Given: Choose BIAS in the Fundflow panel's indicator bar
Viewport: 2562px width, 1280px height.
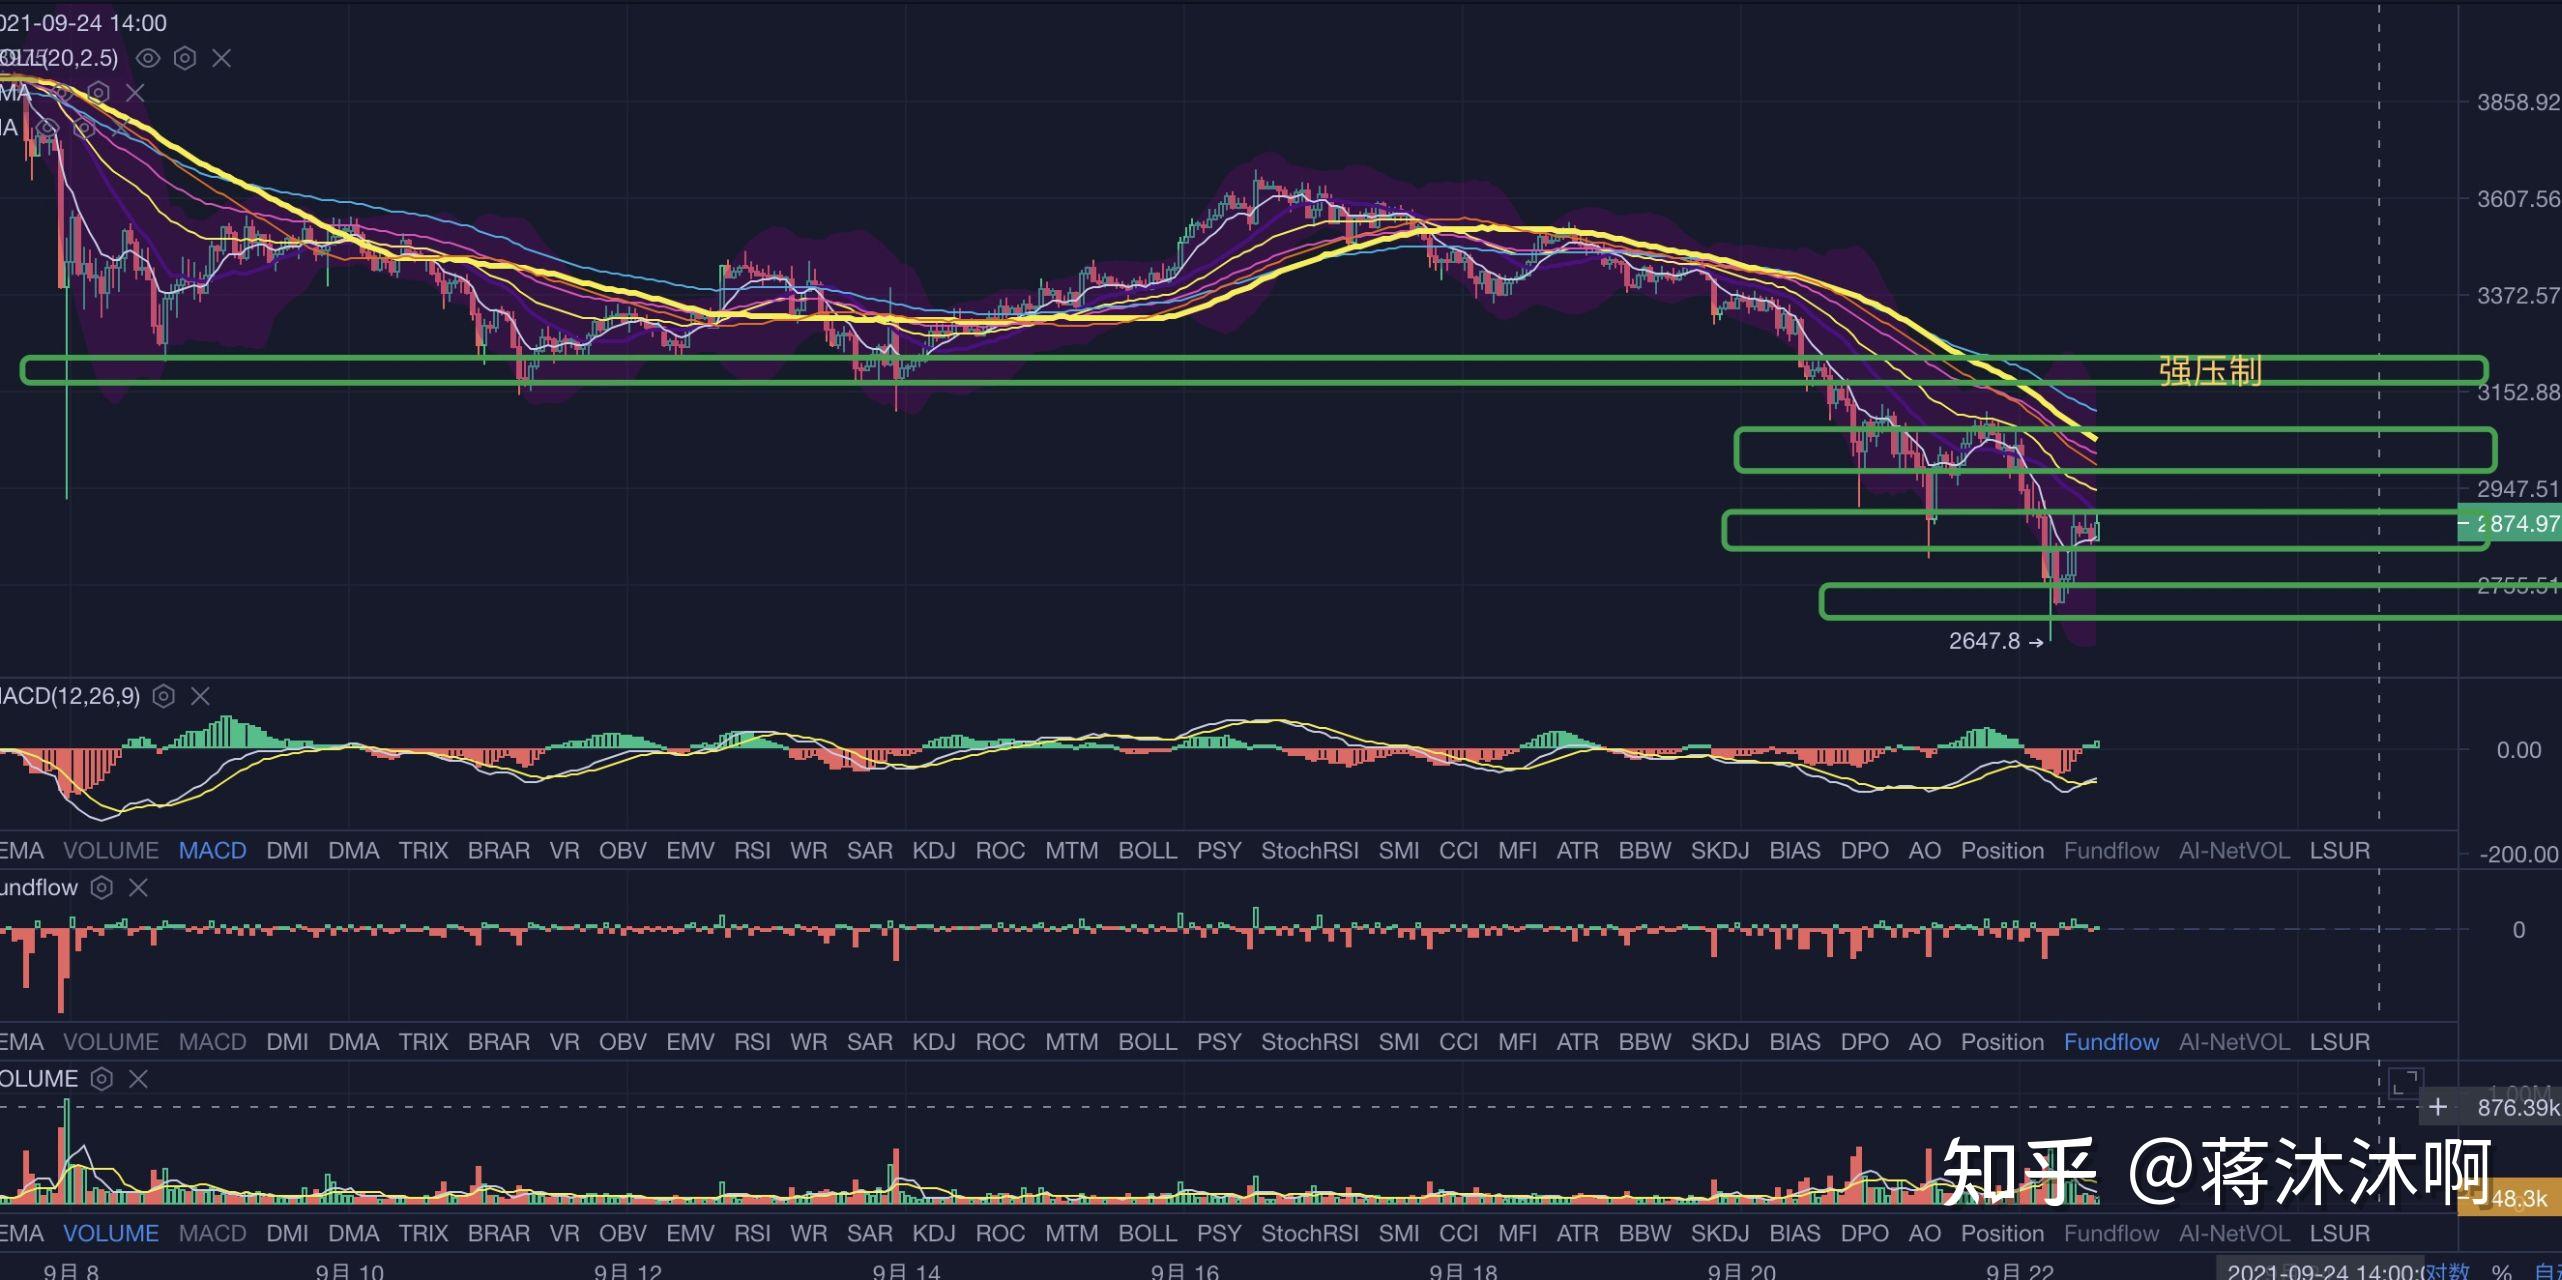Looking at the screenshot, I should click(x=1794, y=1042).
